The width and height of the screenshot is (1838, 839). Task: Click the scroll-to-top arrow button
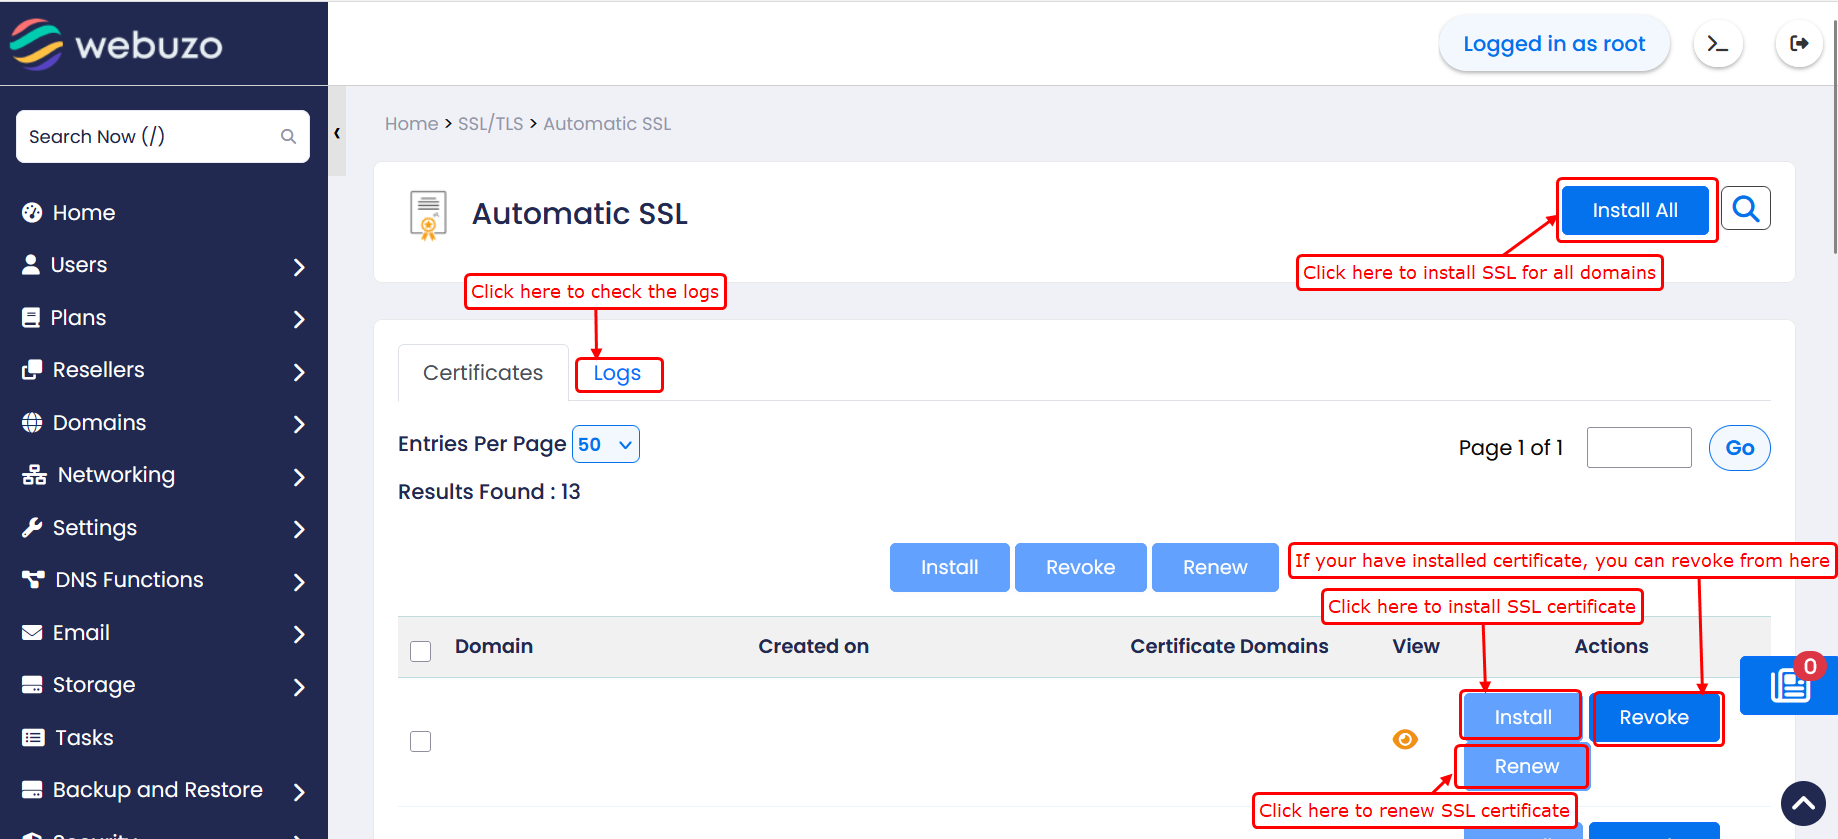(x=1803, y=803)
